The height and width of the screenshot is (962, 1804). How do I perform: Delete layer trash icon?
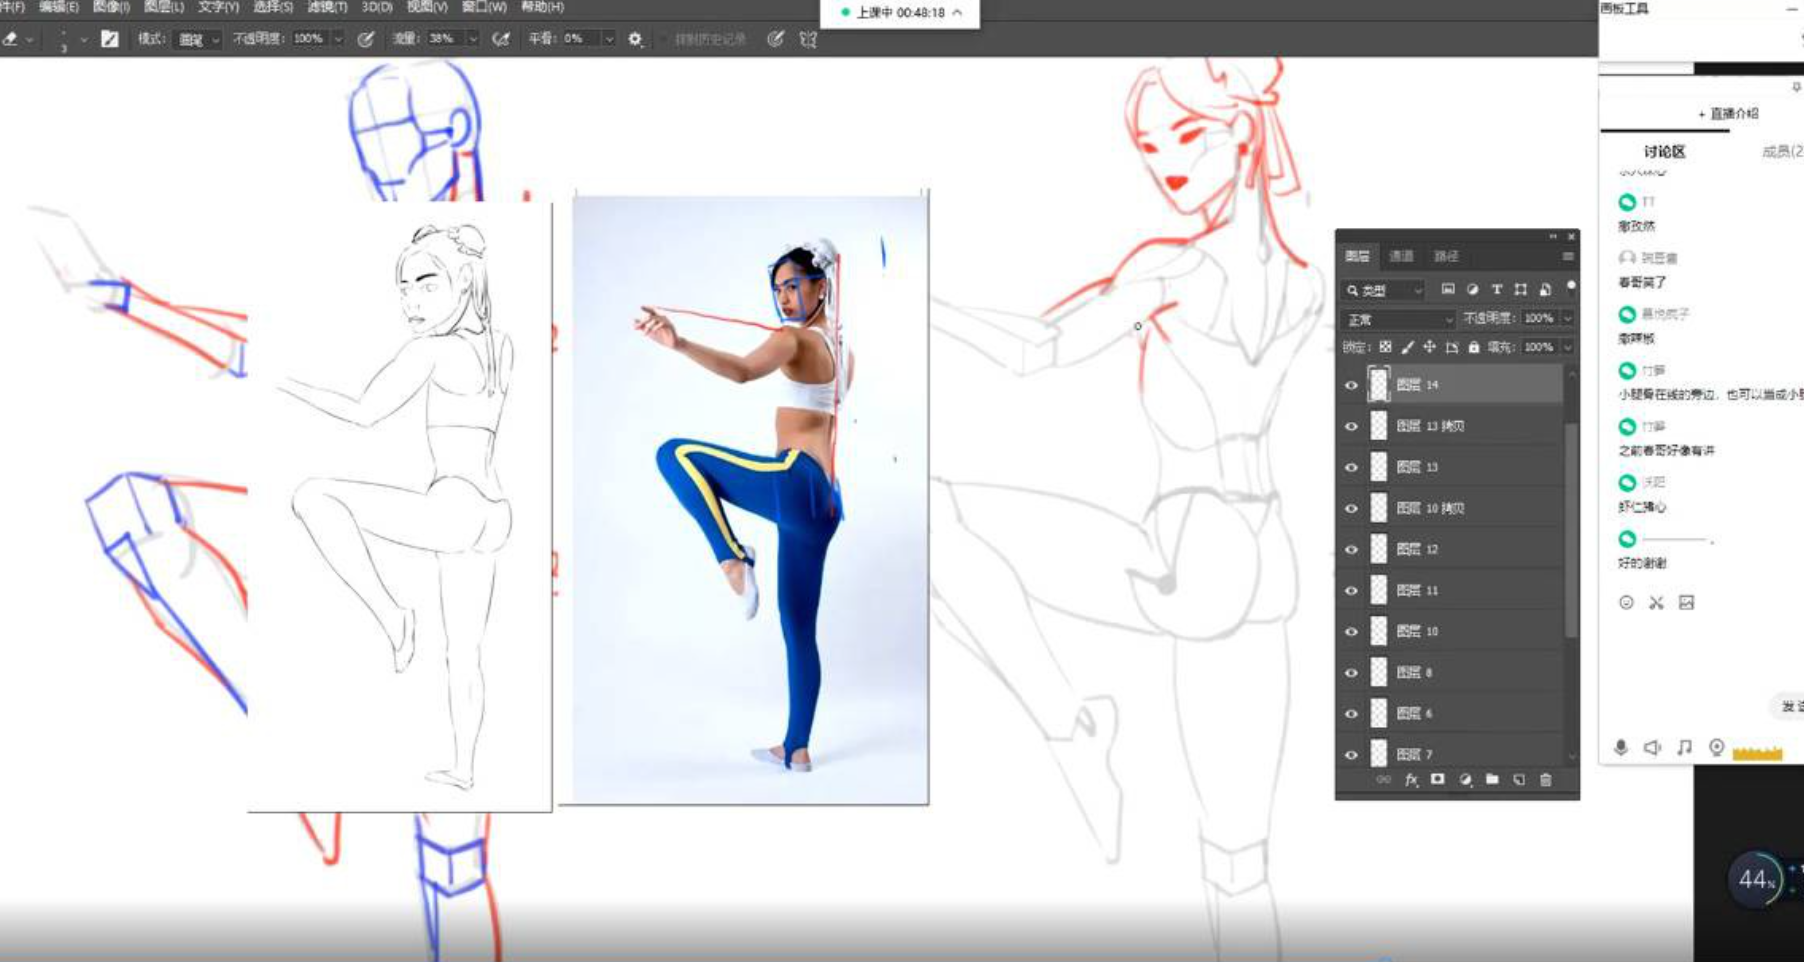[x=1546, y=779]
